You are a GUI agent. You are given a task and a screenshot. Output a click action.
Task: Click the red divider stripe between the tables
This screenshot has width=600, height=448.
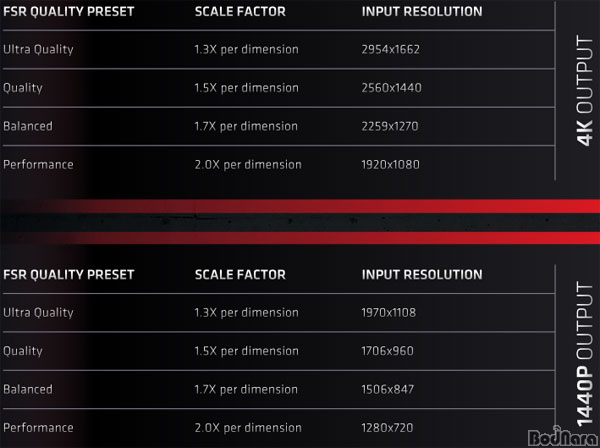tap(300, 222)
